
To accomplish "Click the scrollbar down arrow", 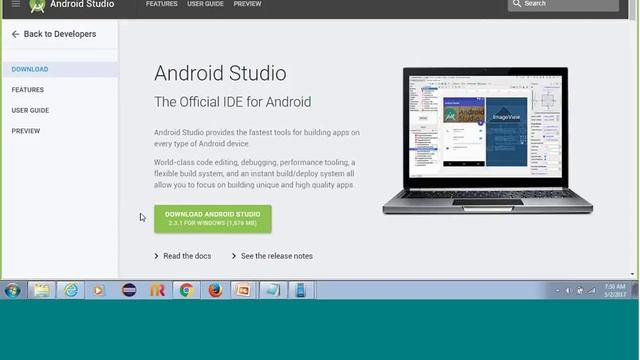I will [632, 274].
